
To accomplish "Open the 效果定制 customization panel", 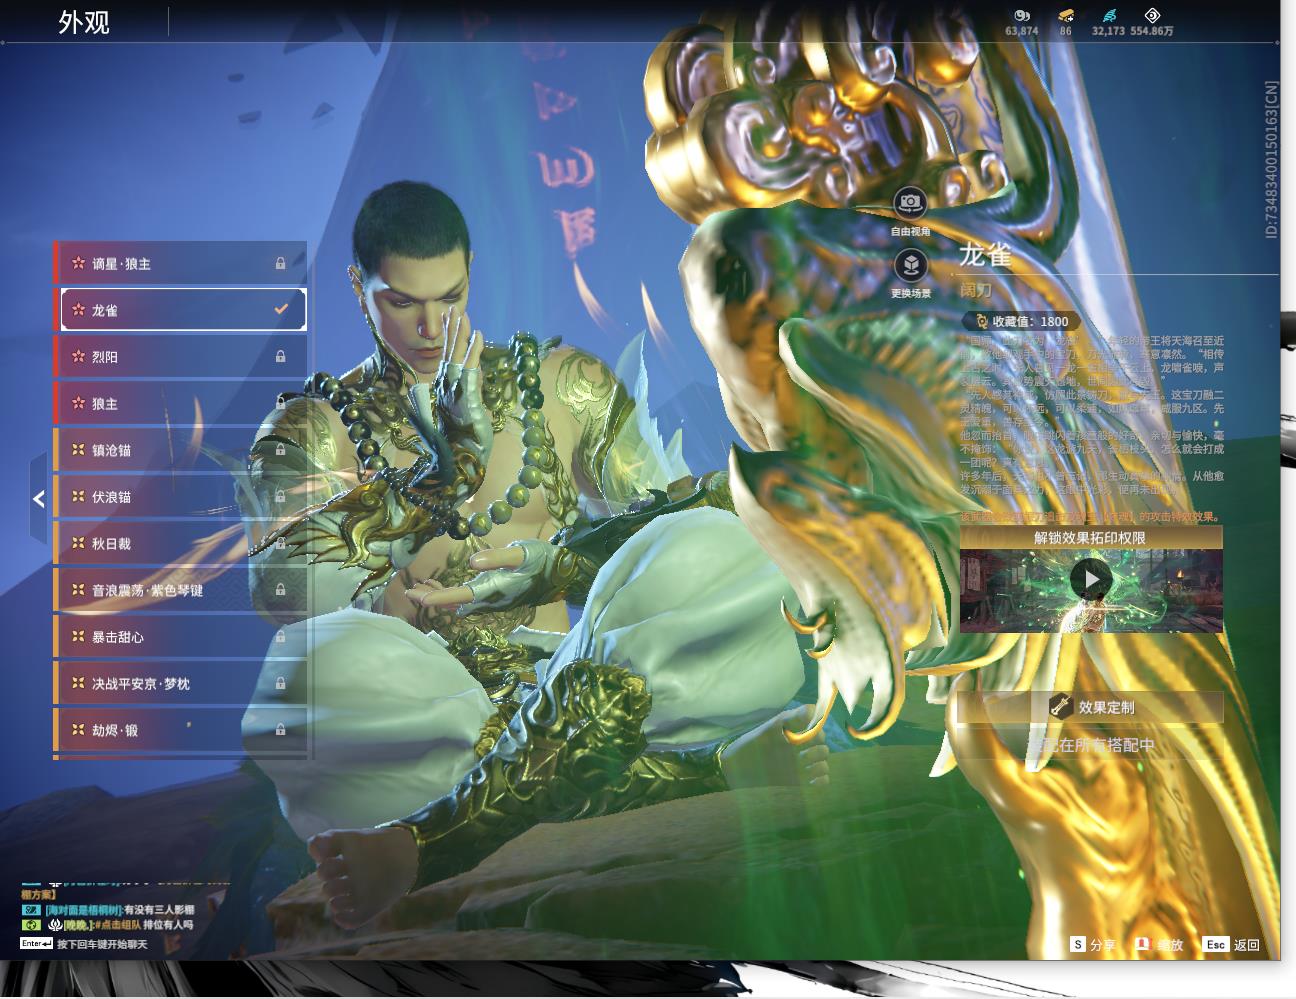I will (1091, 707).
